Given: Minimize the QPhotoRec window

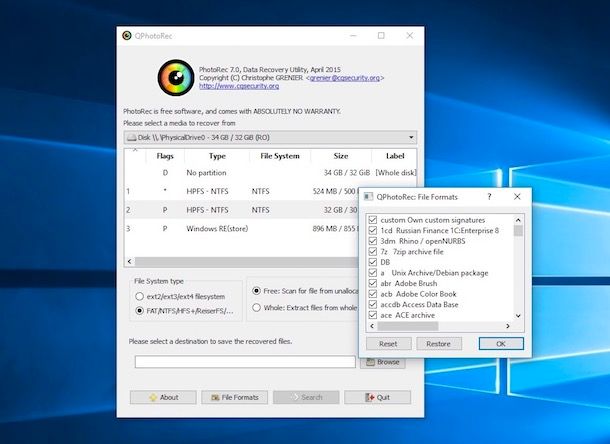Looking at the screenshot, I should click(x=353, y=35).
